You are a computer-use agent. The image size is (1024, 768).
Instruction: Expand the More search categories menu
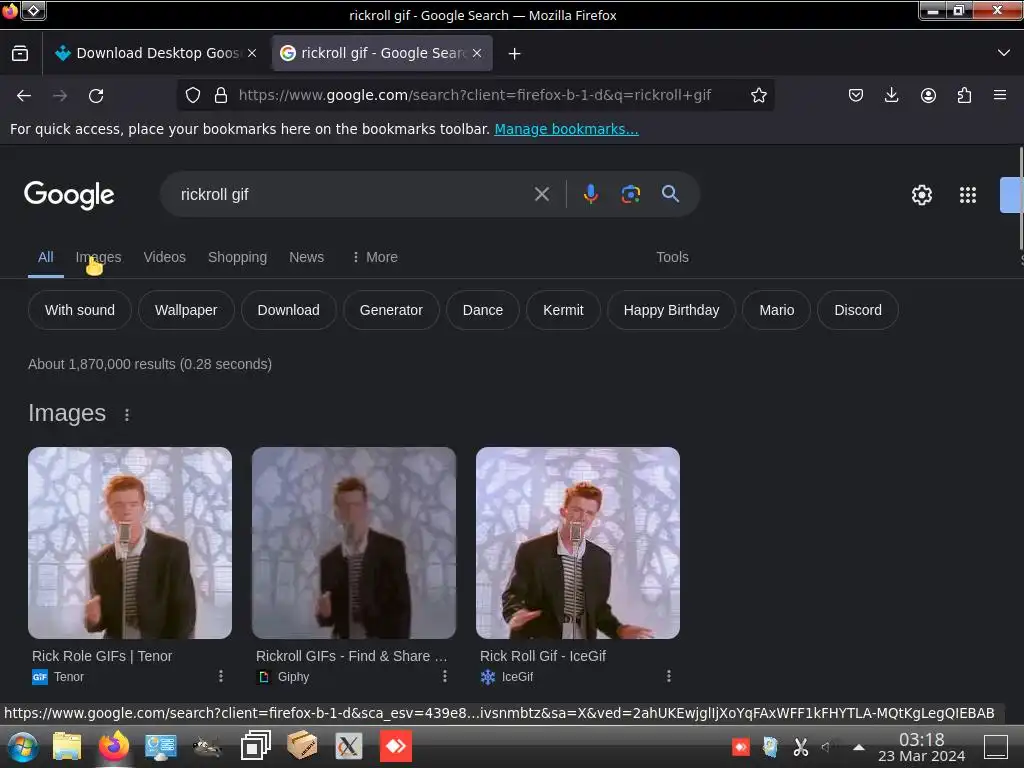(375, 257)
